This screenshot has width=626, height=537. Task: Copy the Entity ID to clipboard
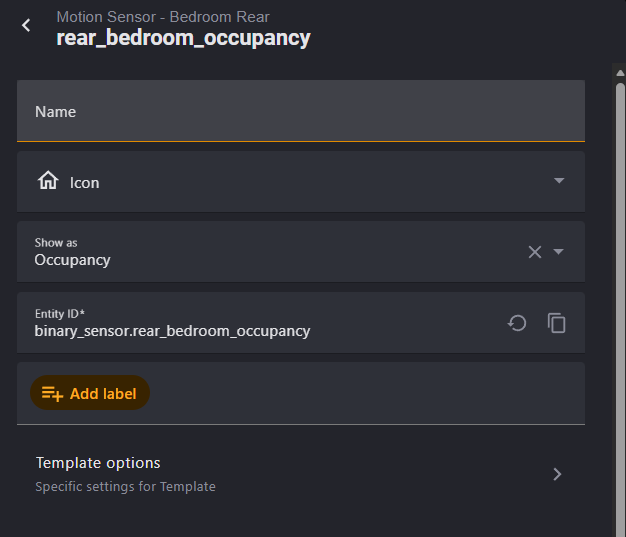coord(557,323)
